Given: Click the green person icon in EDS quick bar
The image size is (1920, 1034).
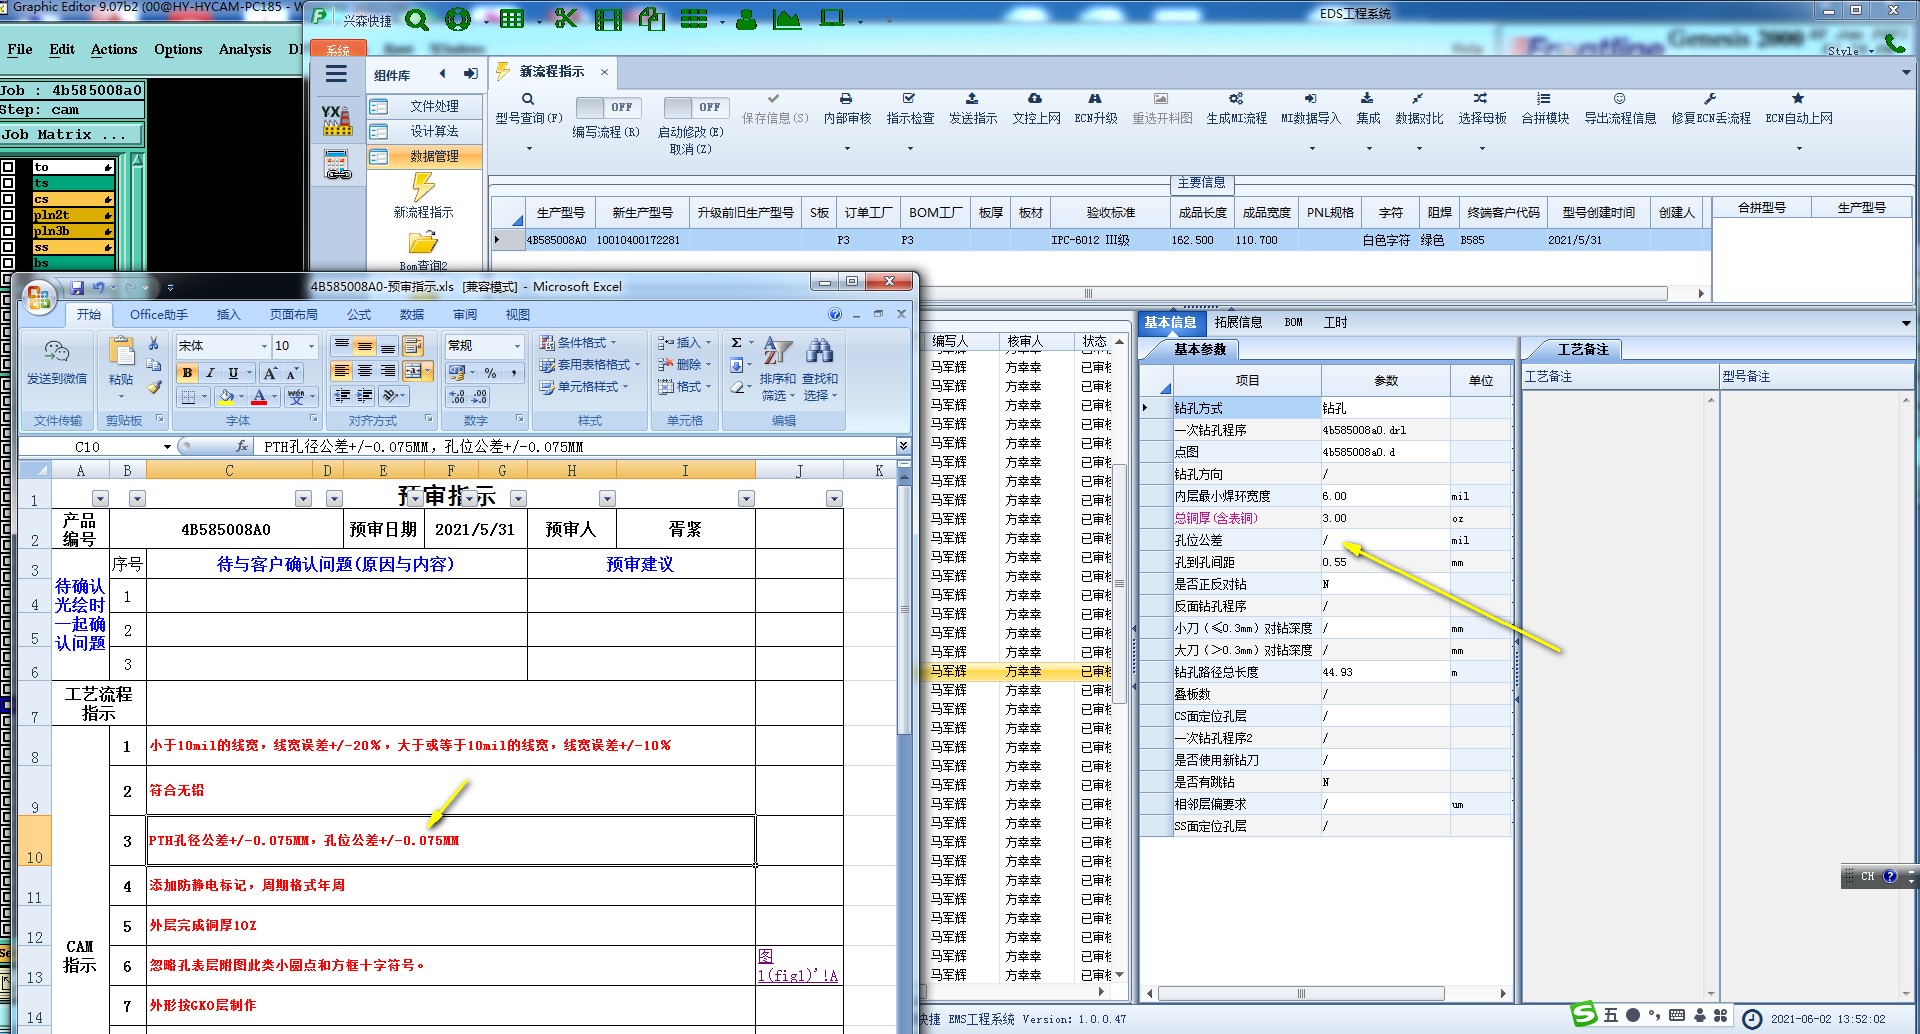Looking at the screenshot, I should point(746,19).
